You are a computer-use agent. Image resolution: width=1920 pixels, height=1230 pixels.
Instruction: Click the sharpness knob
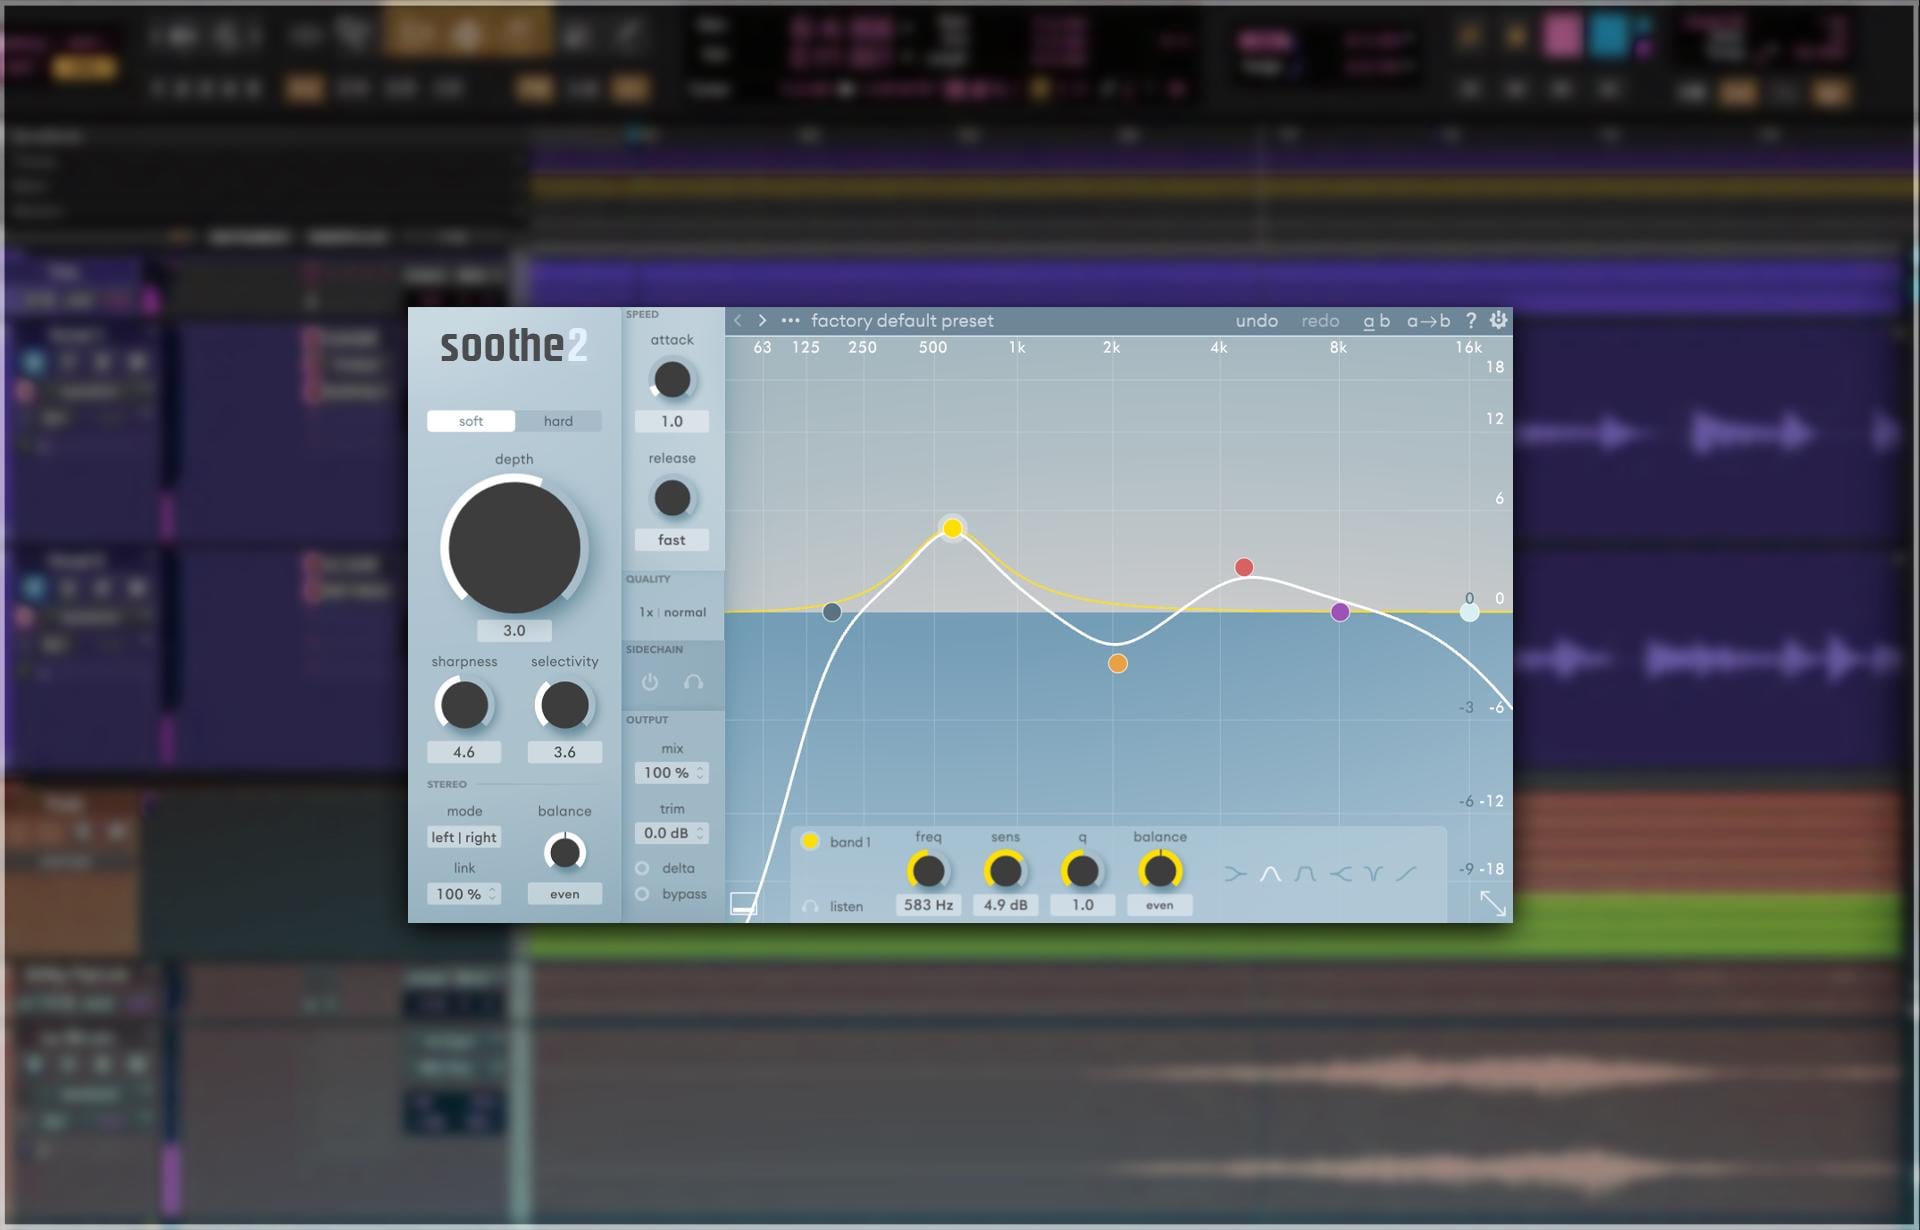coord(464,705)
